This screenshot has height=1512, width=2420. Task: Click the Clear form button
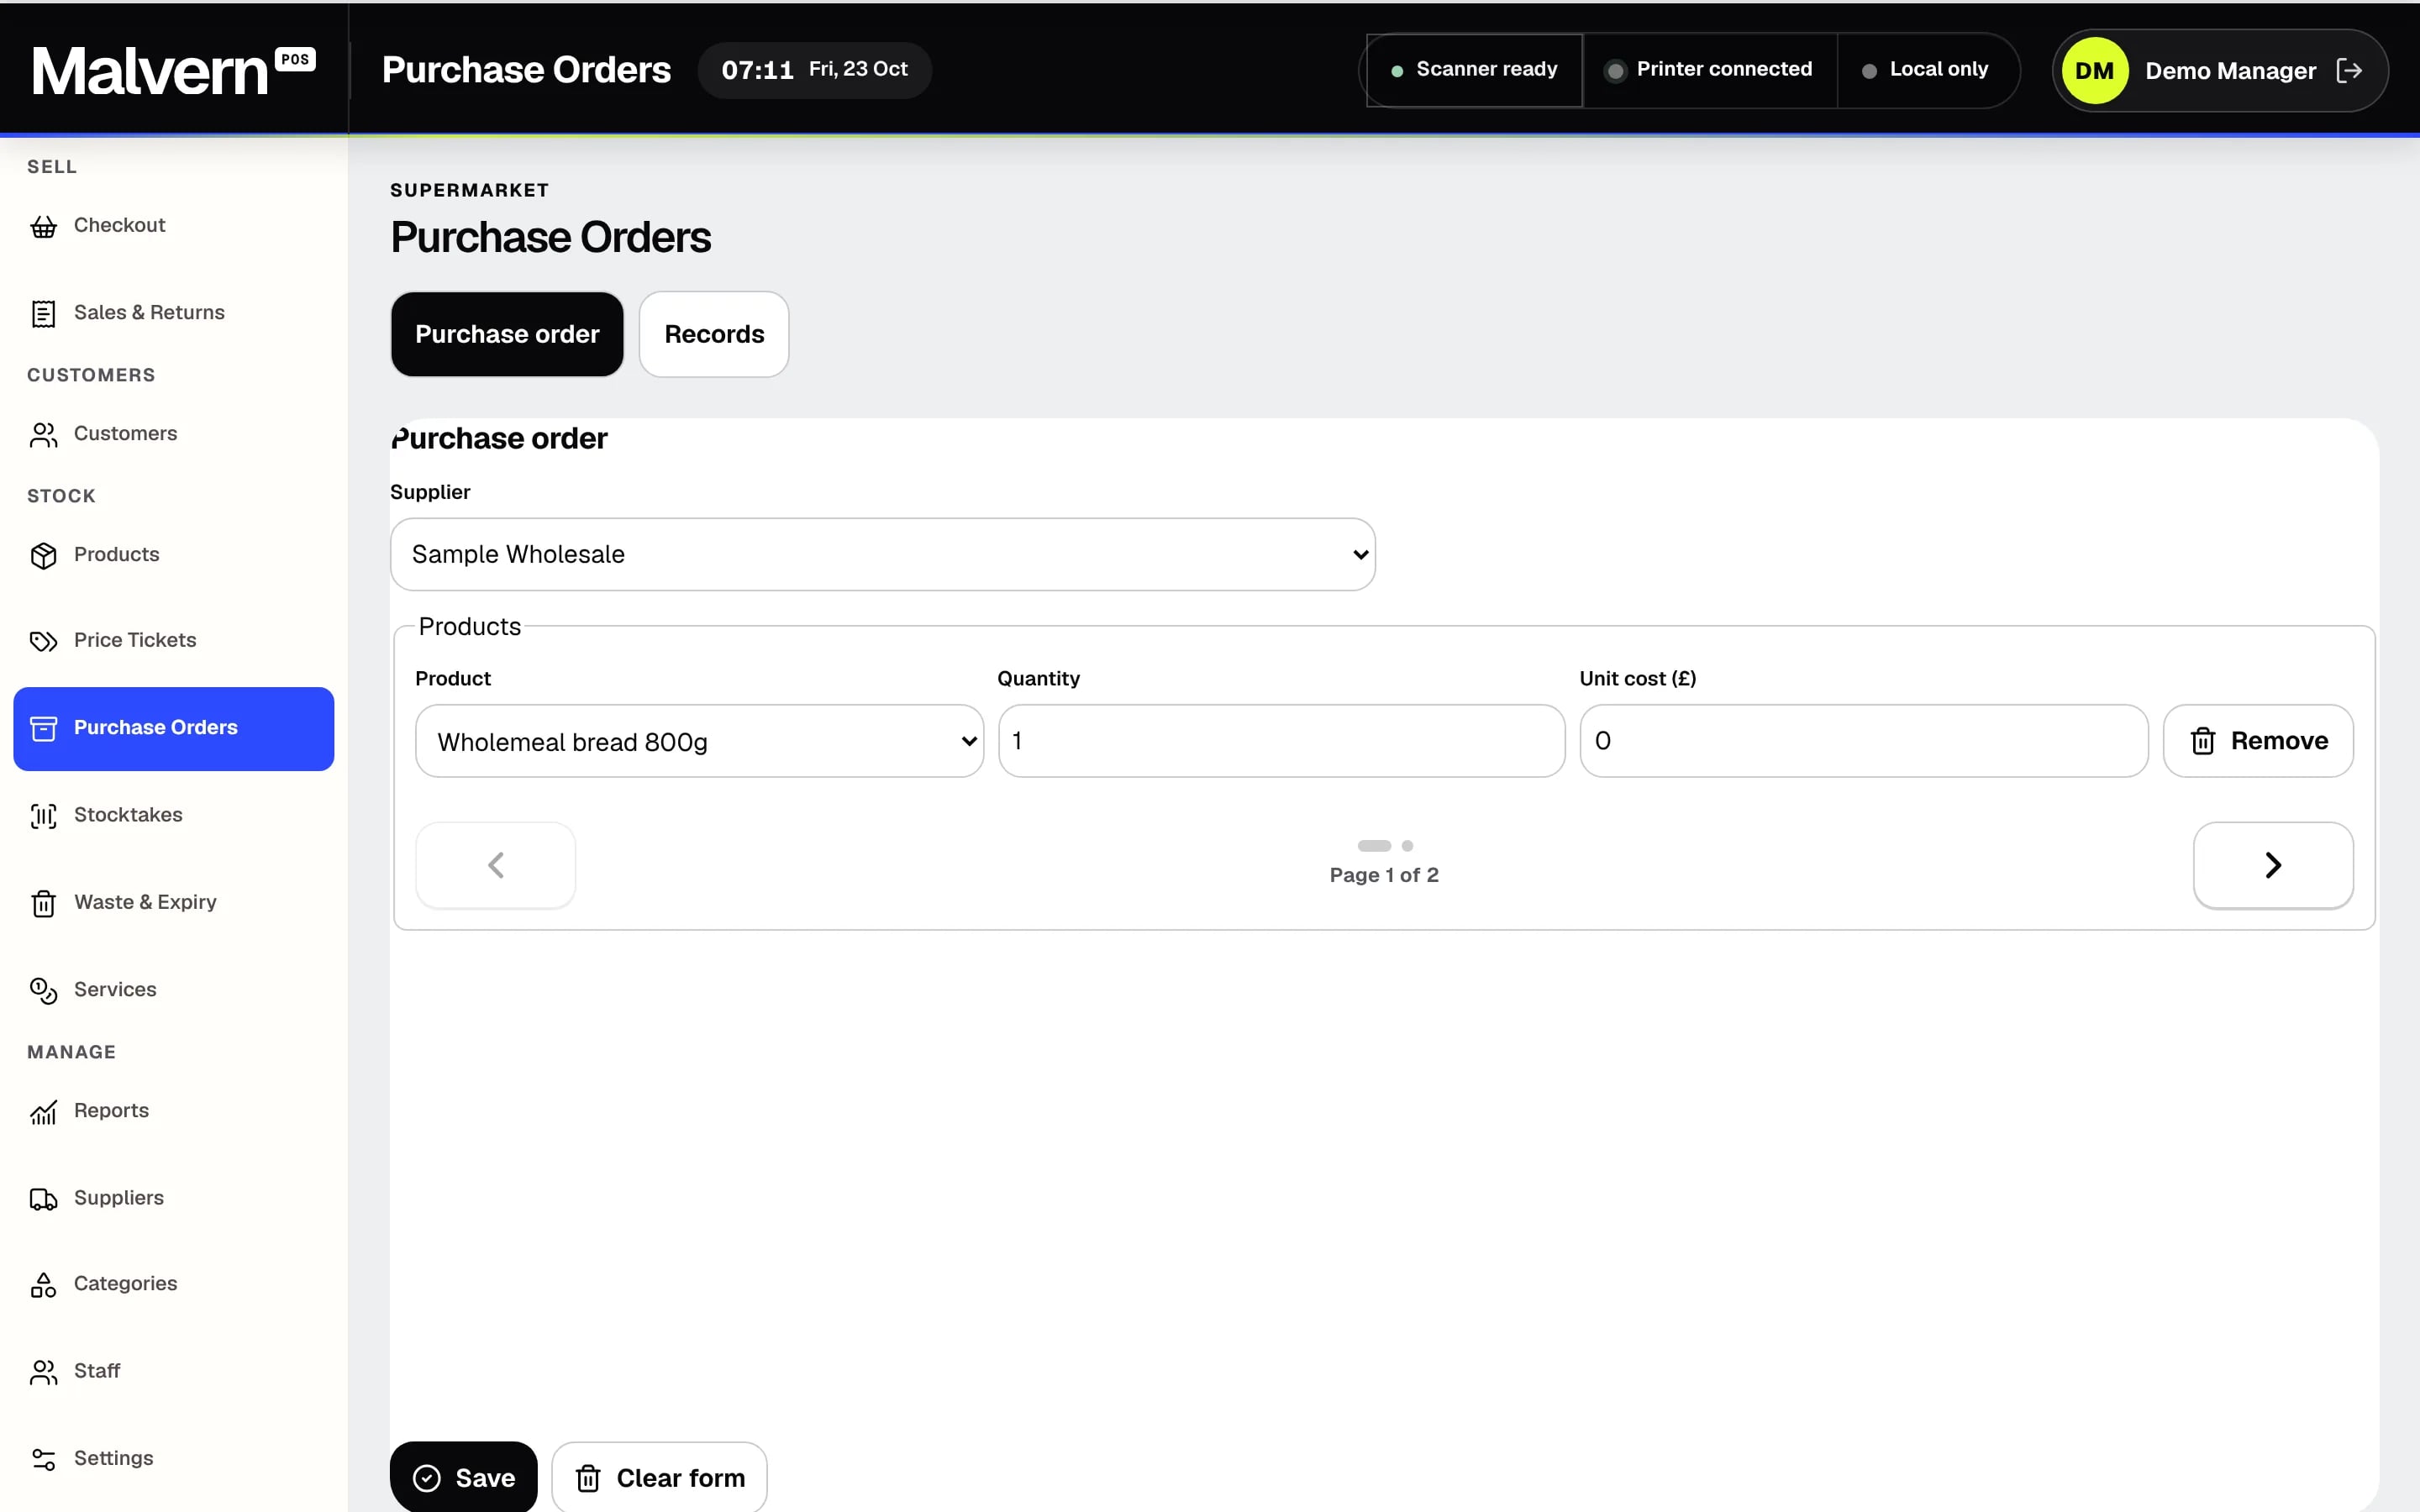(x=659, y=1478)
